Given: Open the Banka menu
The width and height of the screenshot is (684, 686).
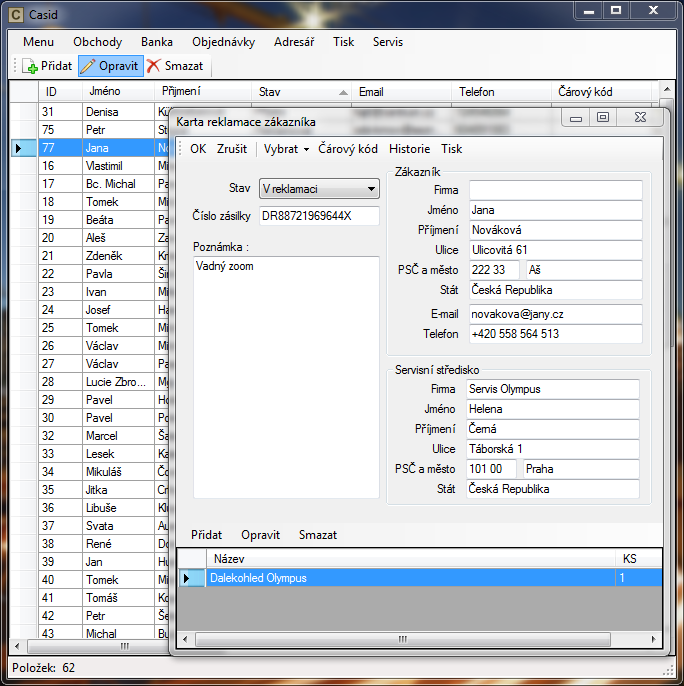Looking at the screenshot, I should [157, 42].
